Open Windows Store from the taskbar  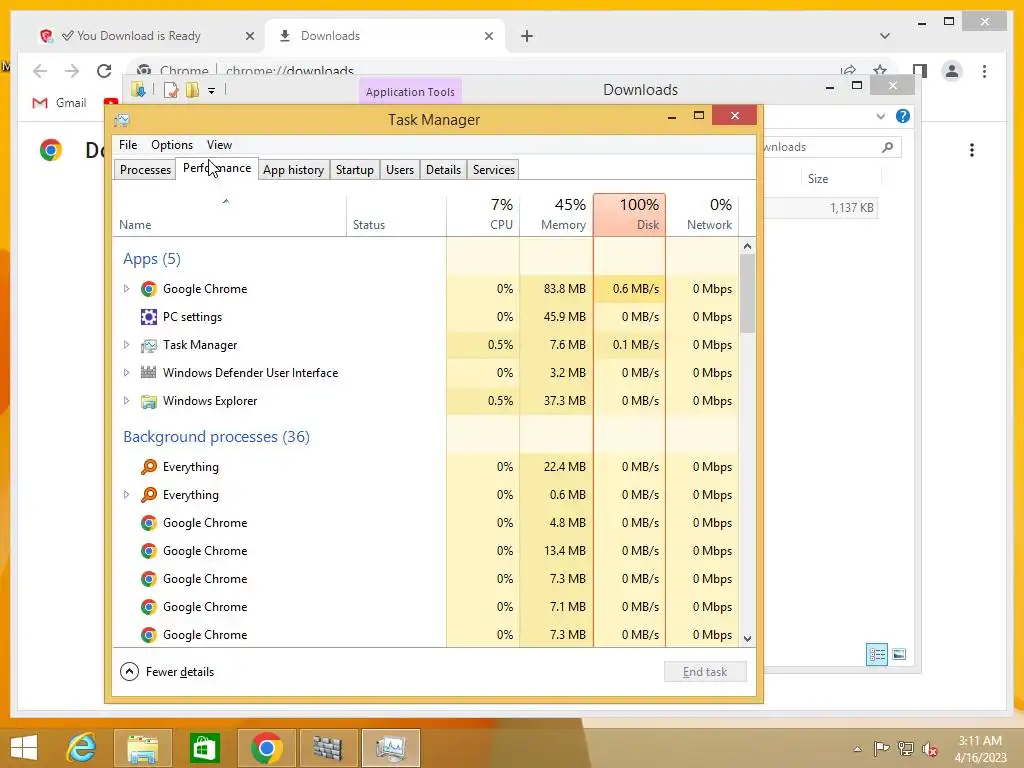204,748
